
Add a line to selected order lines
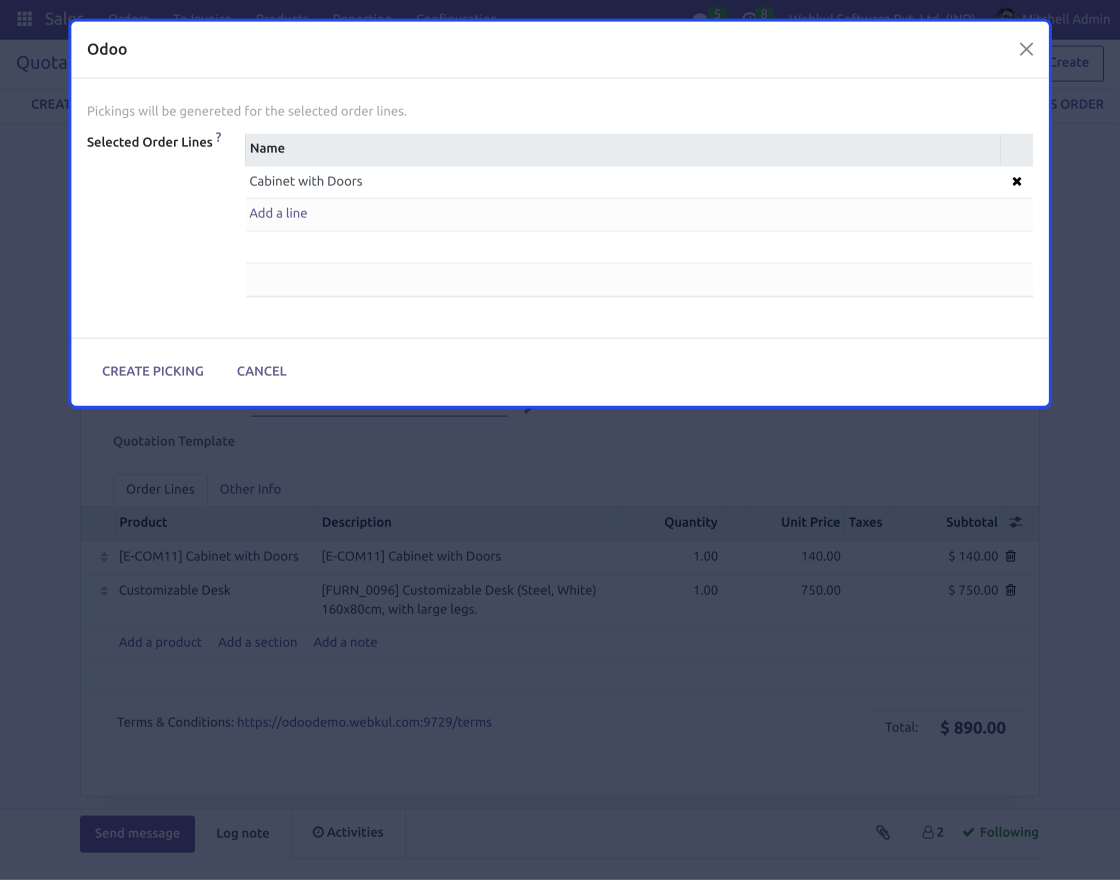pos(278,213)
